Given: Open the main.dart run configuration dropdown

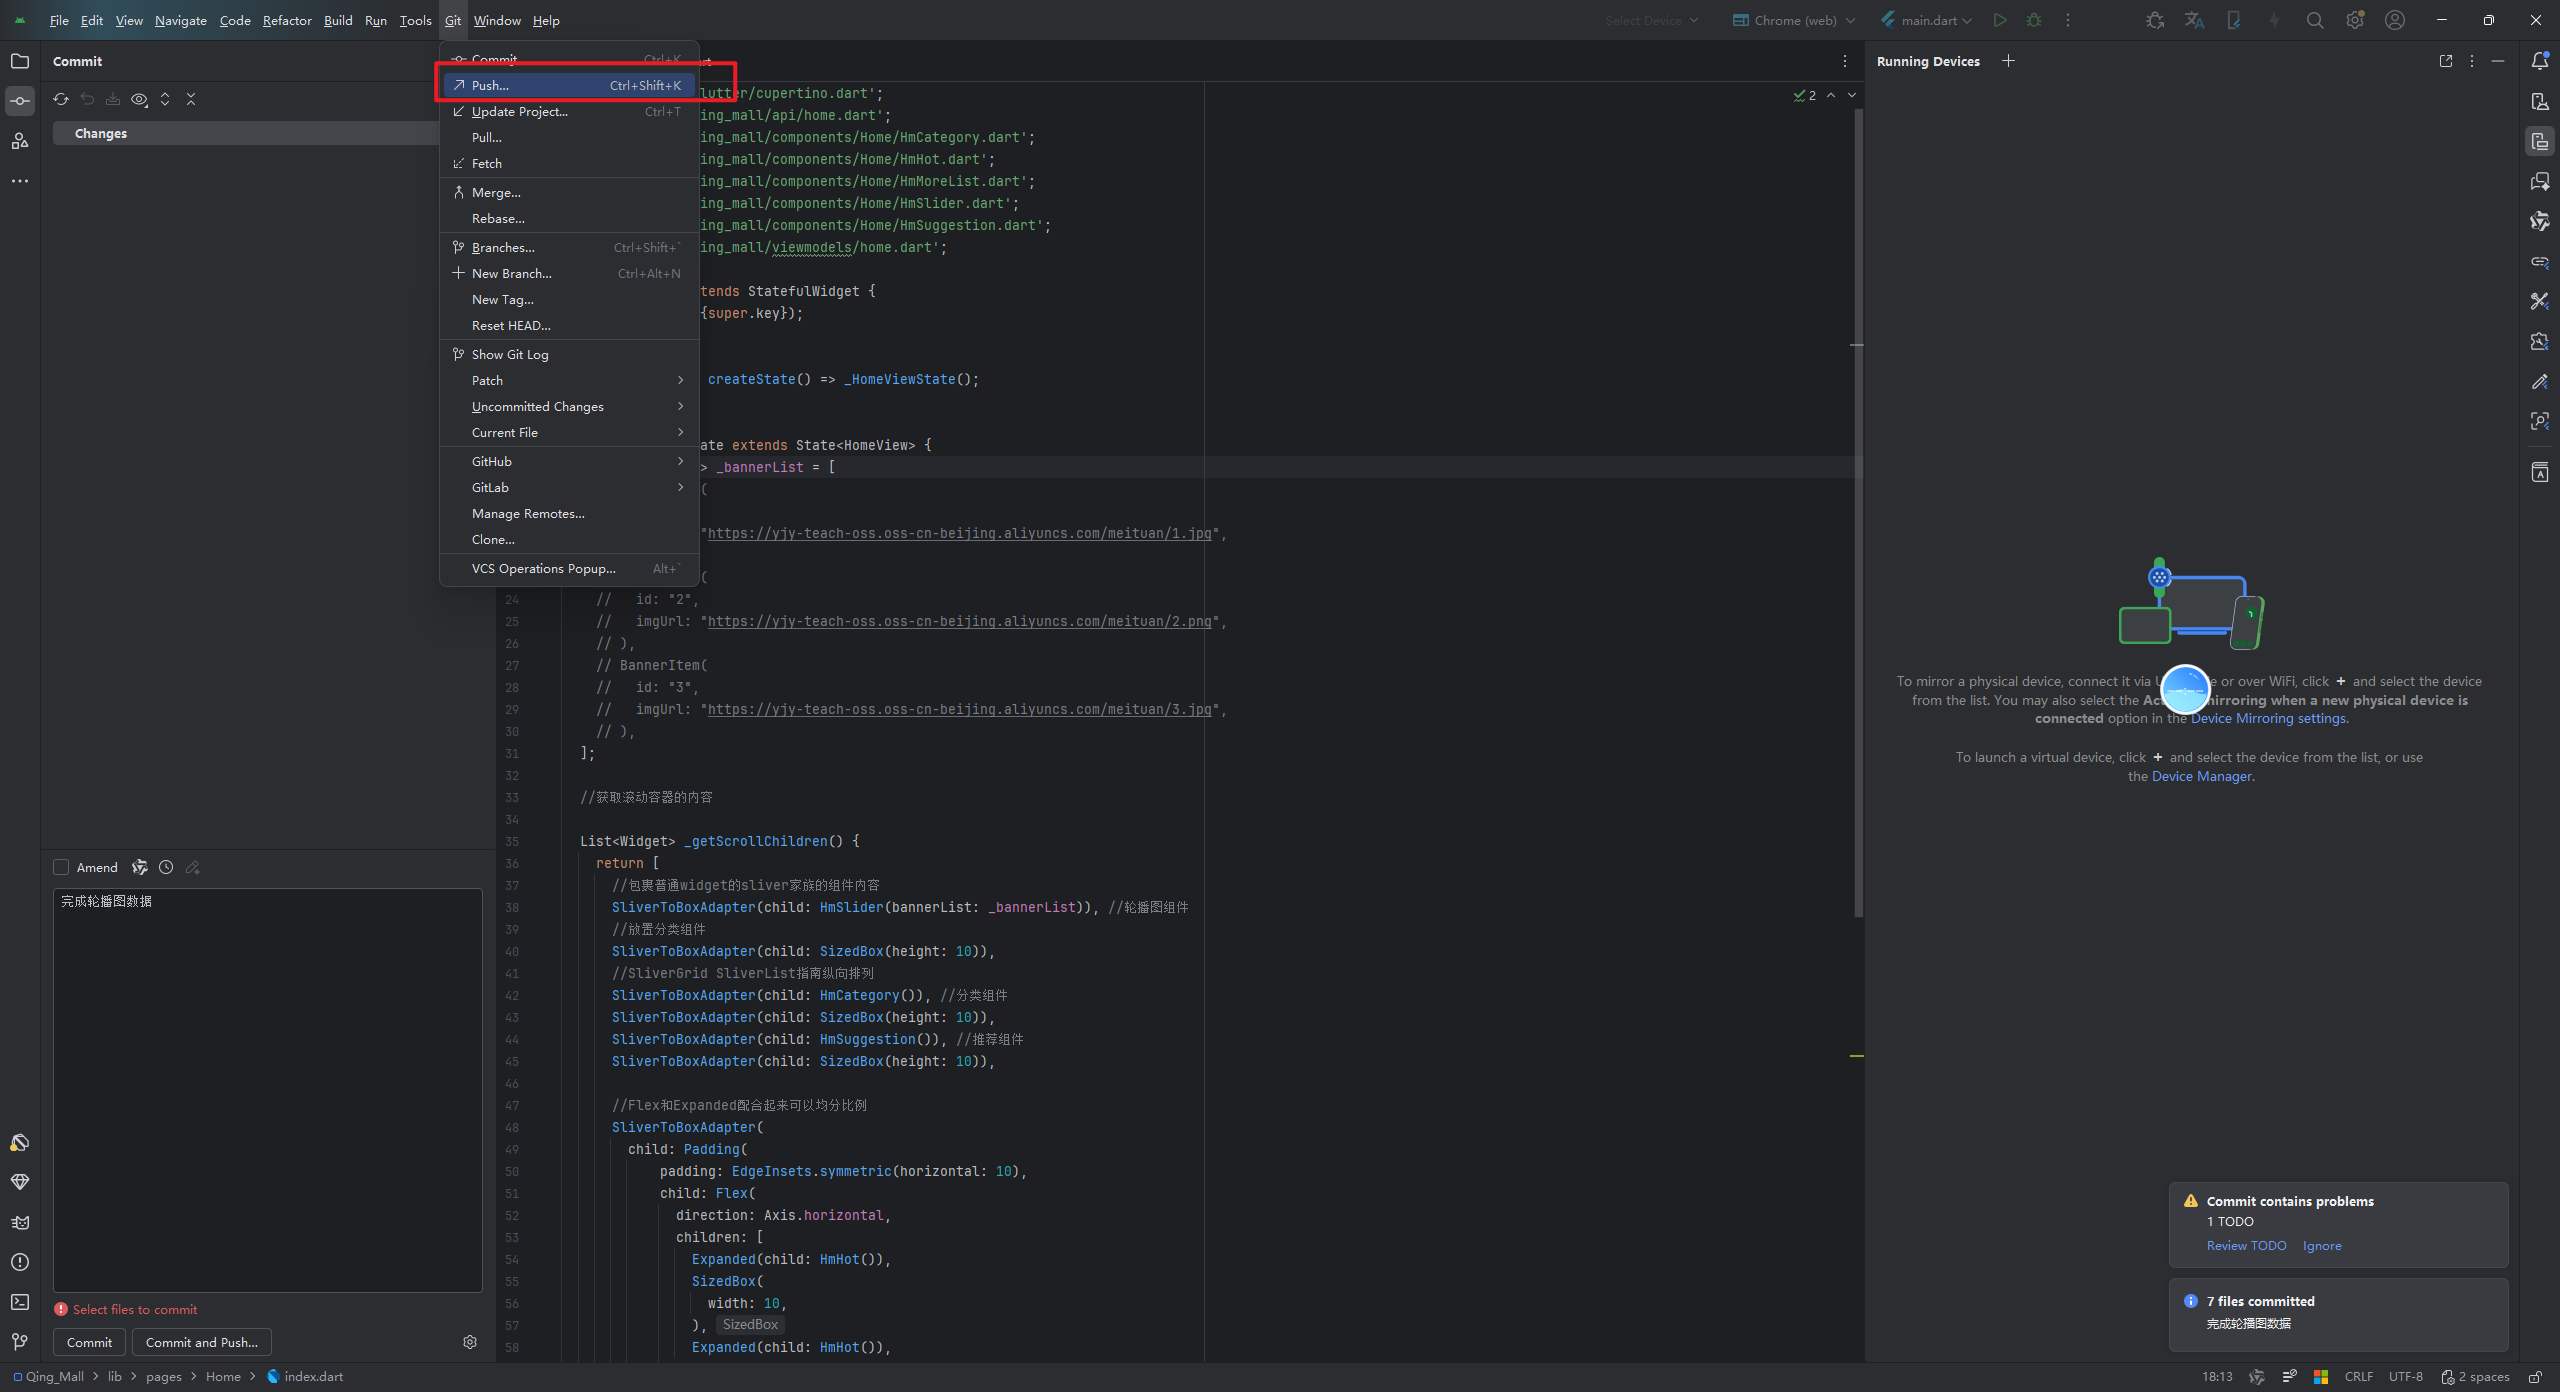Looking at the screenshot, I should pyautogui.click(x=1927, y=20).
